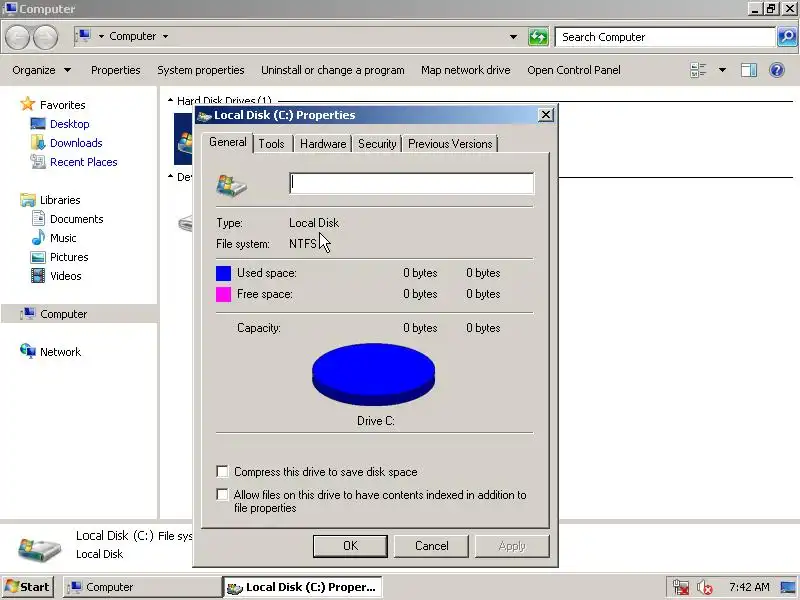Click the Forward navigation arrow
Viewport: 800px width, 600px height.
(45, 37)
